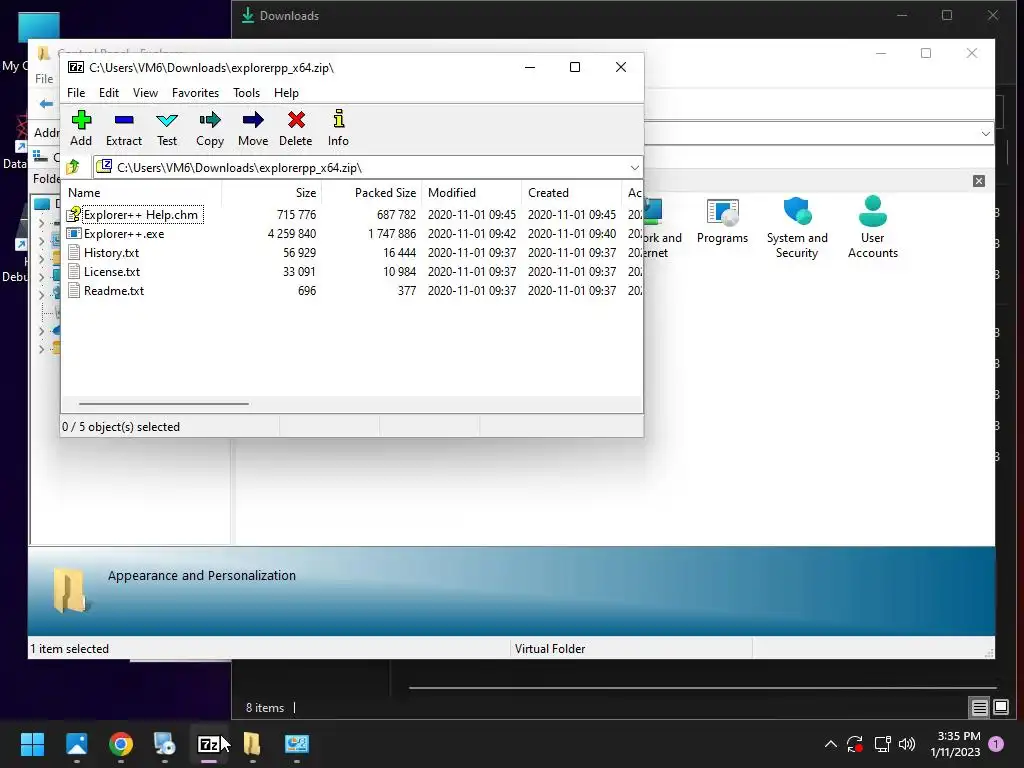Image resolution: width=1024 pixels, height=768 pixels.
Task: Switch Downloads window to large icons view
Action: (x=1000, y=707)
